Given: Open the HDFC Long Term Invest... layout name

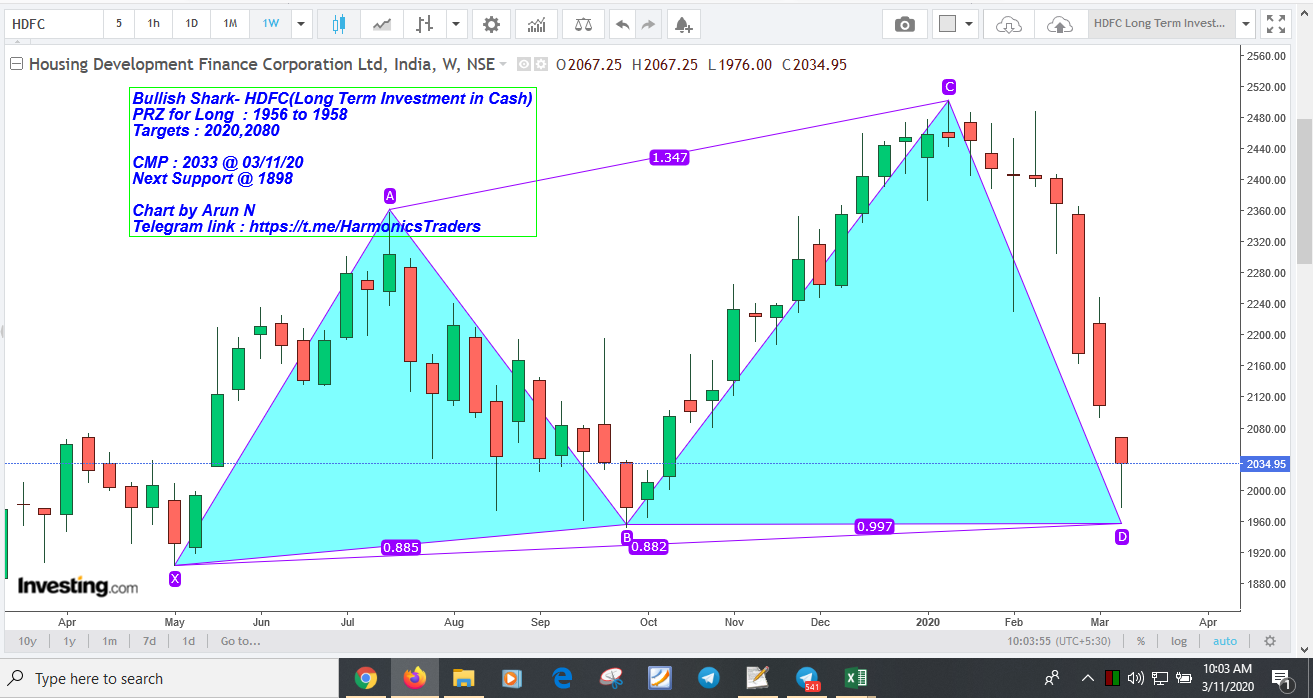Looking at the screenshot, I should [x=1160, y=24].
